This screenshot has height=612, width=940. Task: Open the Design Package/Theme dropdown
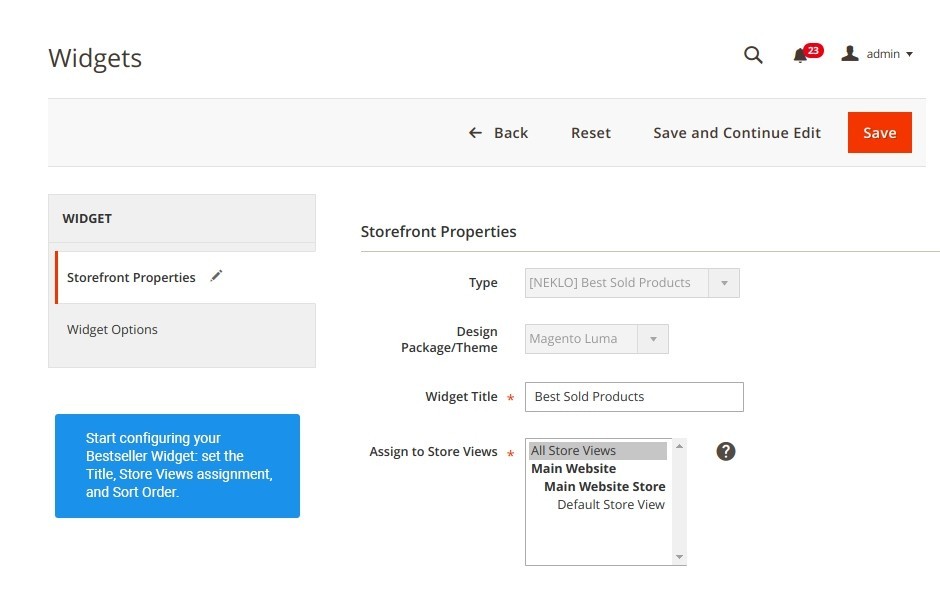click(596, 339)
